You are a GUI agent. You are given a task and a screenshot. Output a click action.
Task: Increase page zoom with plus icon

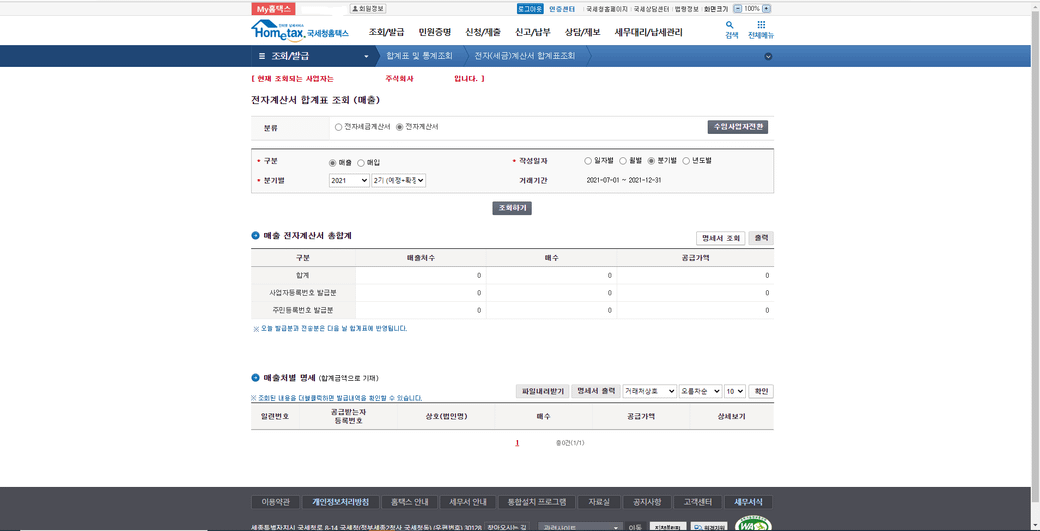tap(767, 9)
